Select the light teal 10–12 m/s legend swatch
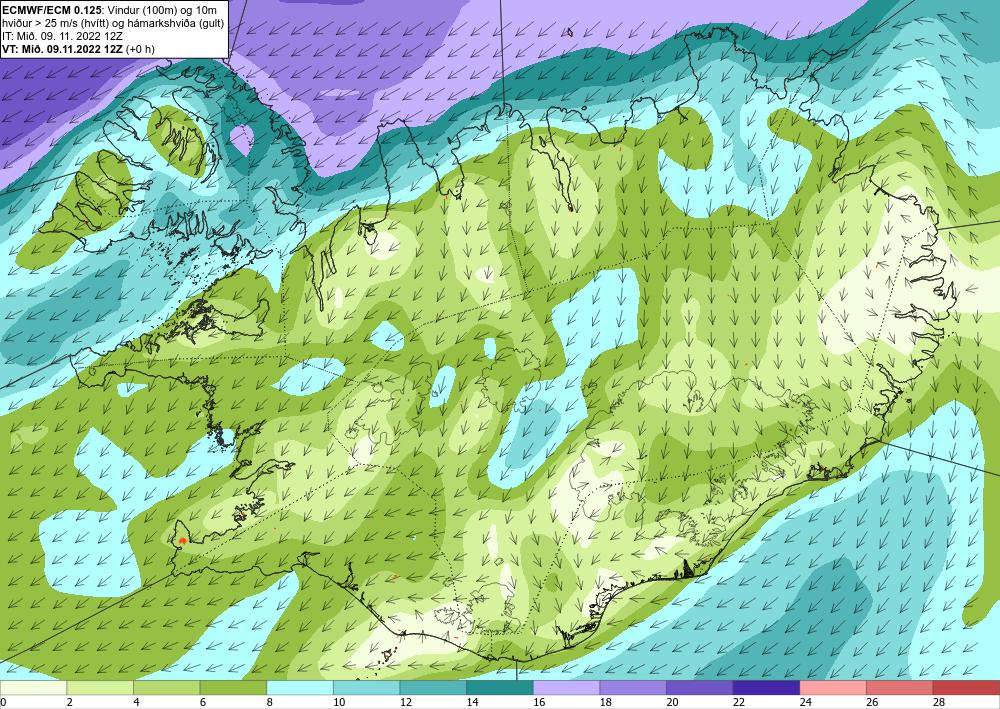 pyautogui.click(x=366, y=688)
